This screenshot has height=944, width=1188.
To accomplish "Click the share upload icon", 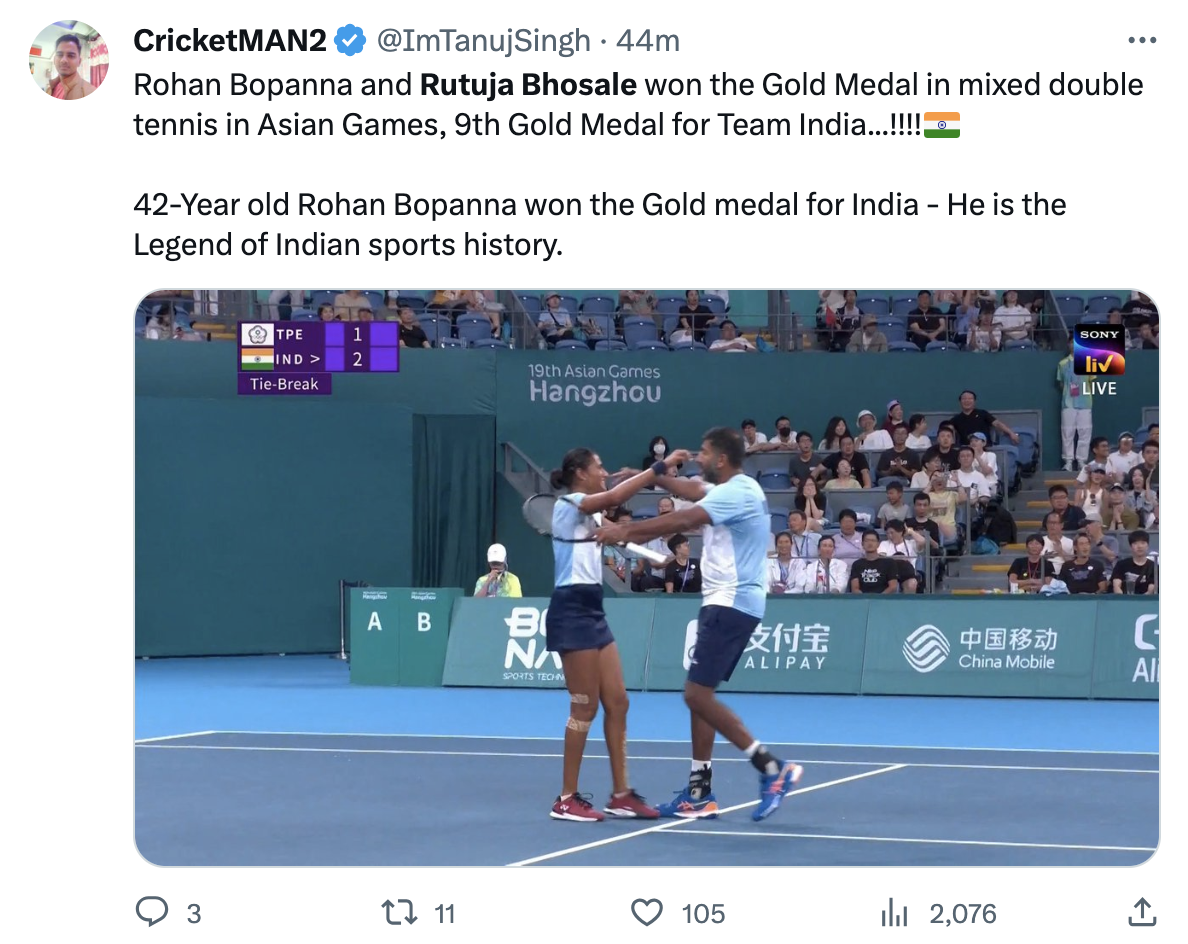I will [x=1142, y=911].
